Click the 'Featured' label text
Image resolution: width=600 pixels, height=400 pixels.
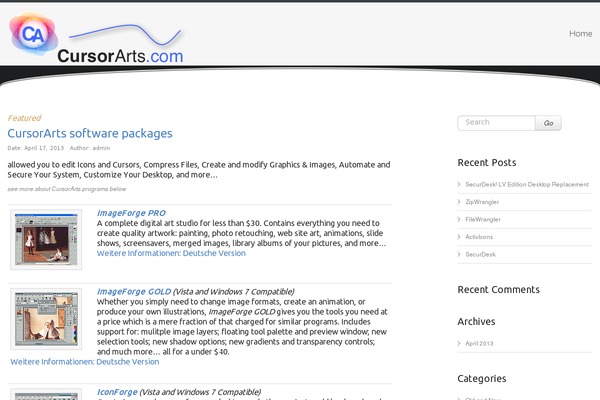coord(24,118)
